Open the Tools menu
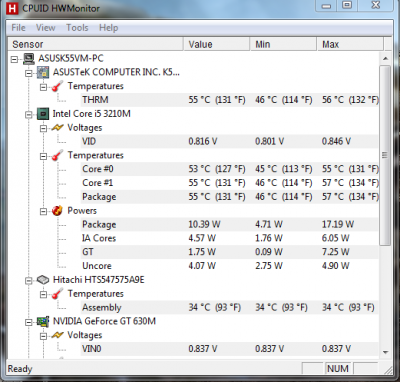This screenshot has height=382, width=400. click(77, 28)
